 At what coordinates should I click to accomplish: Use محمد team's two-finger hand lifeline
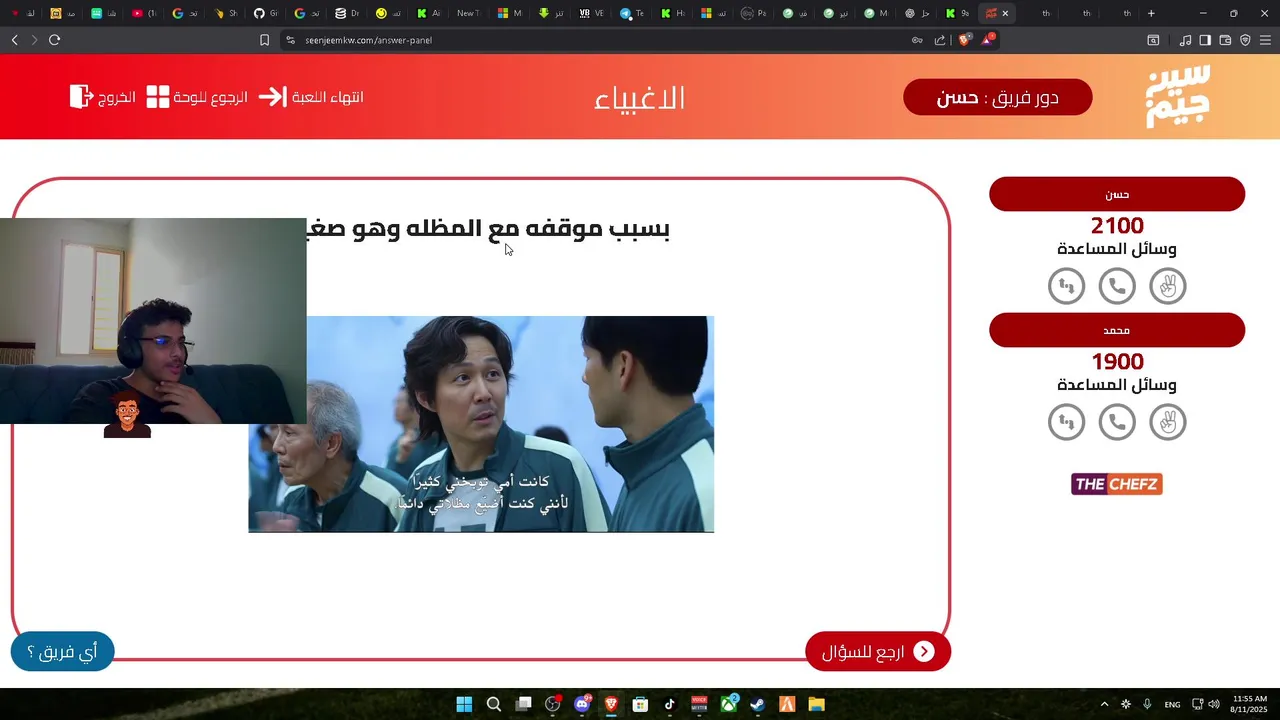pyautogui.click(x=1167, y=422)
